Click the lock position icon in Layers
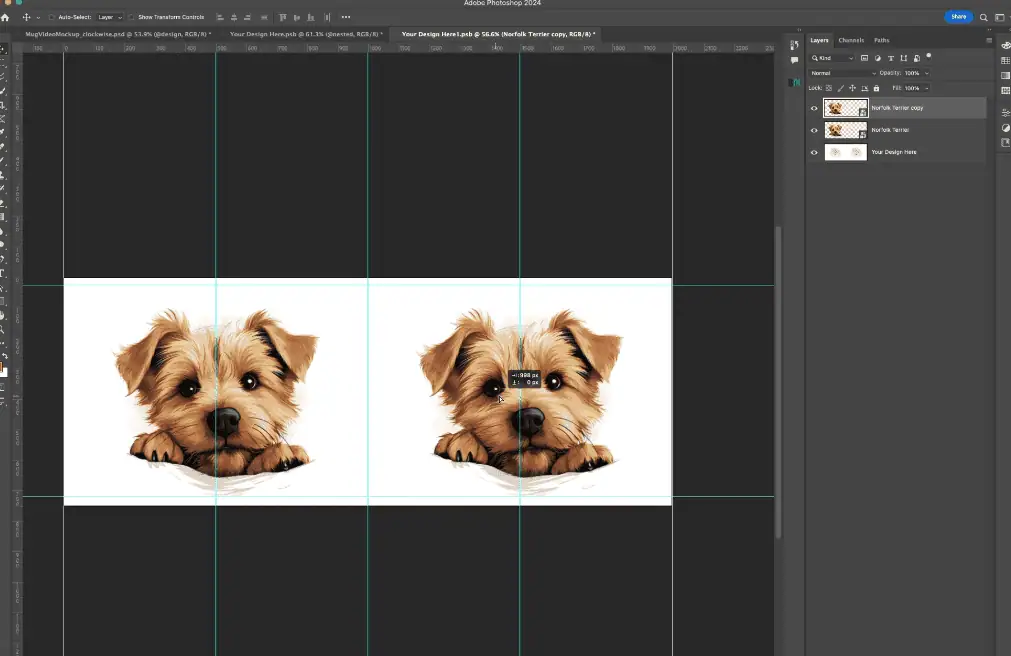1011x656 pixels. (x=851, y=88)
